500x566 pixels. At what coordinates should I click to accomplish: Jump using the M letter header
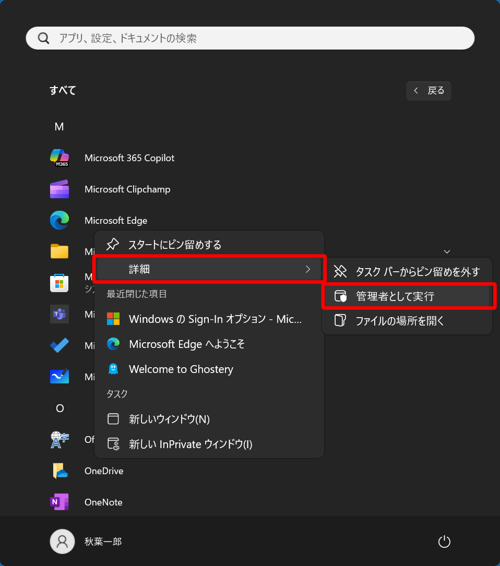(x=59, y=127)
